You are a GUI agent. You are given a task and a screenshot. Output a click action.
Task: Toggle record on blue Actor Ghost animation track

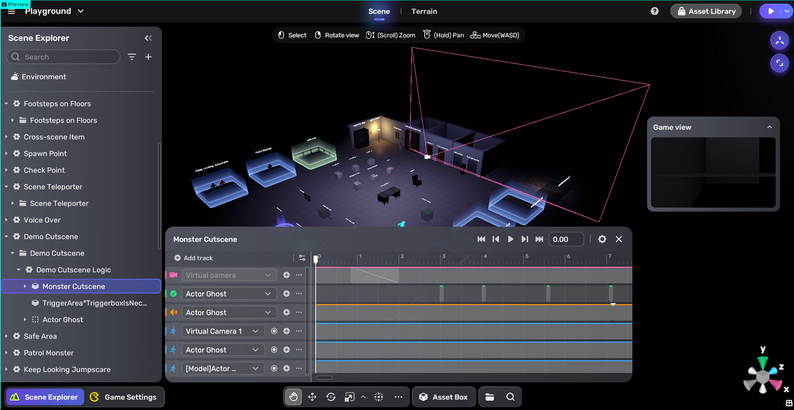274,350
